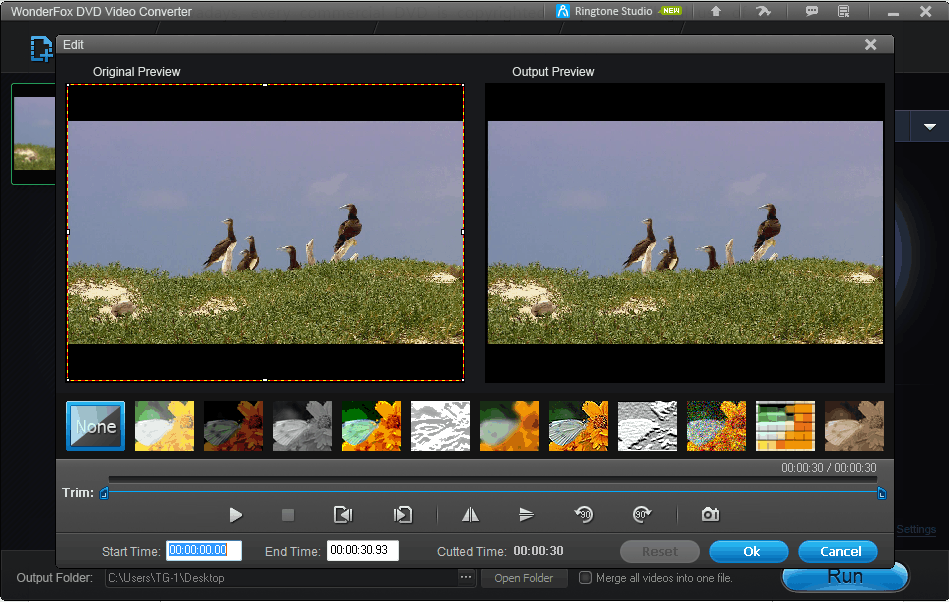Select the None effect thumbnail
This screenshot has height=602, width=949.
(x=96, y=426)
